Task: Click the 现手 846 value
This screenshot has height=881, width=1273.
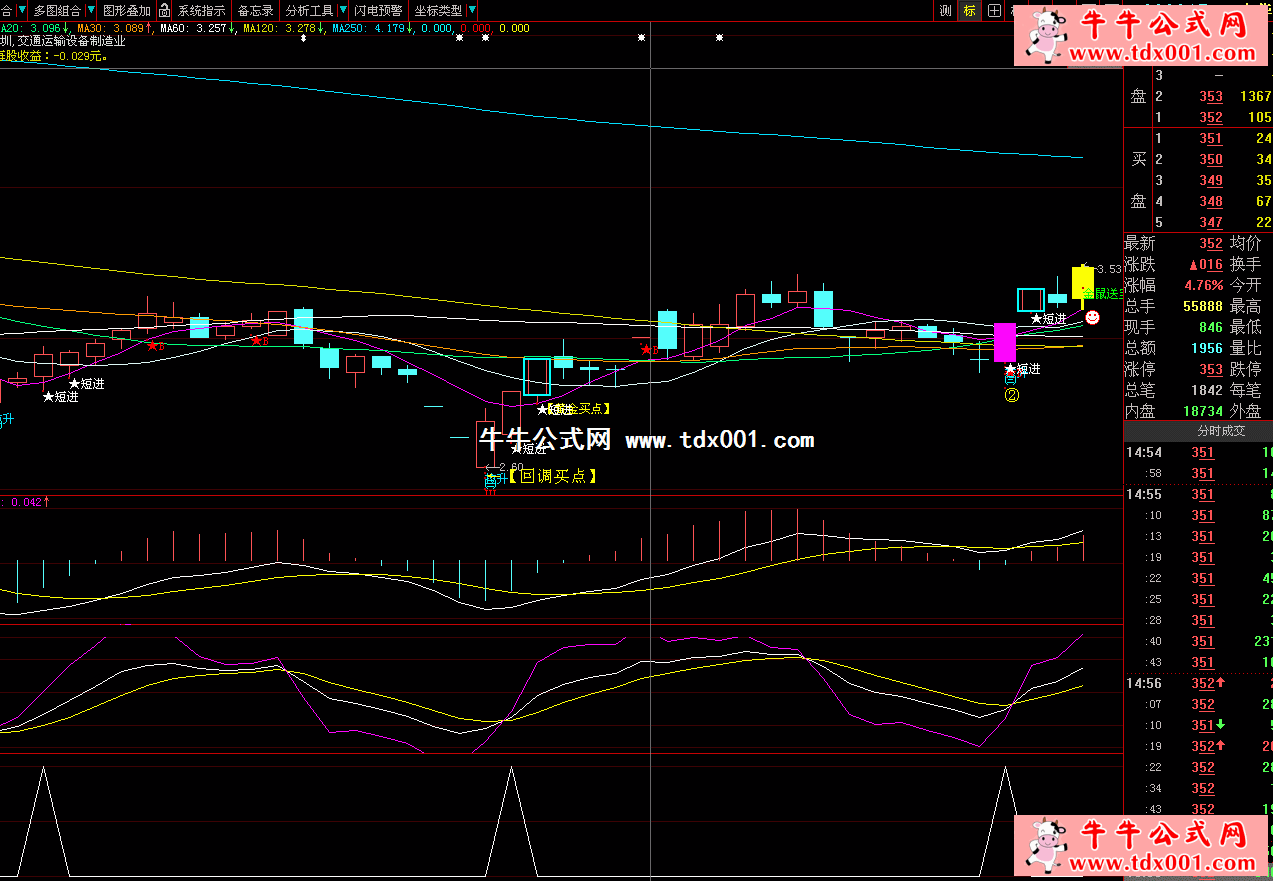Action: pos(1211,327)
